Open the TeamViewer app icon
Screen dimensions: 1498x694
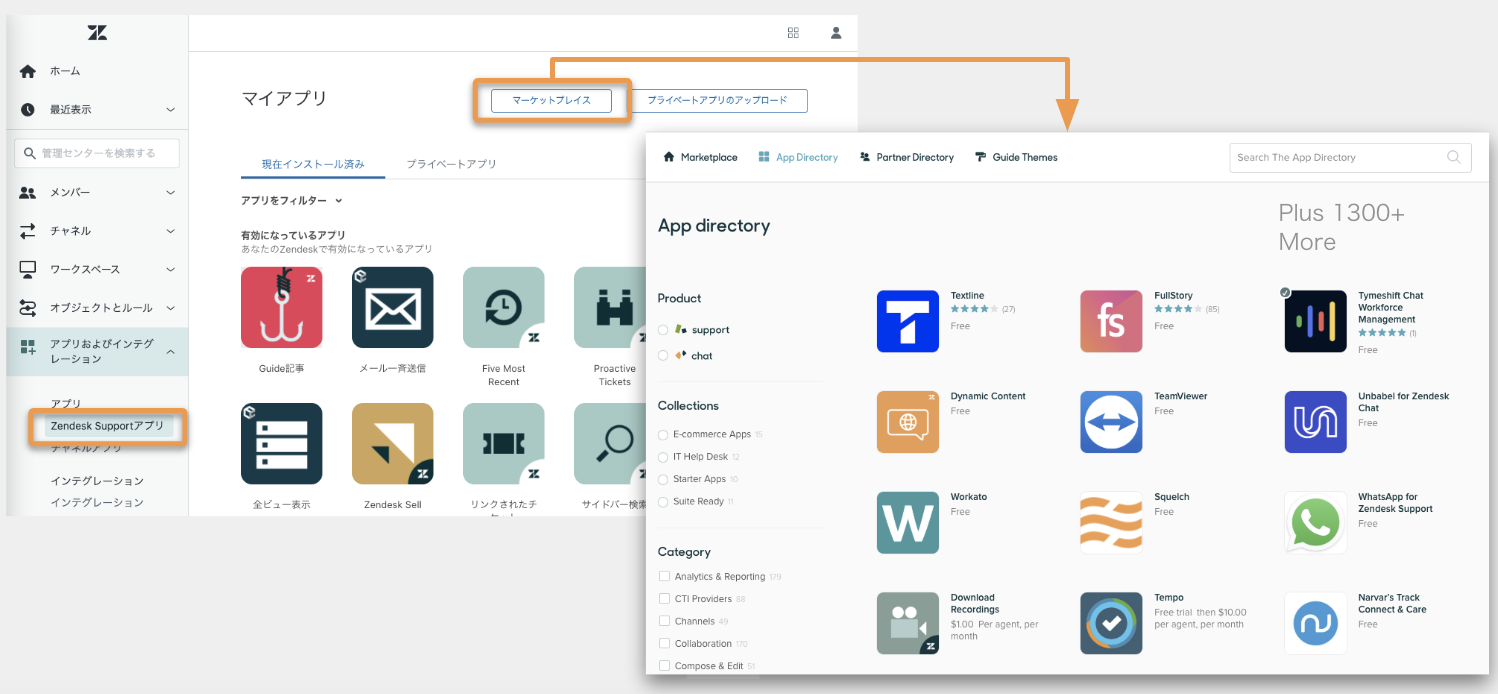(x=1110, y=422)
